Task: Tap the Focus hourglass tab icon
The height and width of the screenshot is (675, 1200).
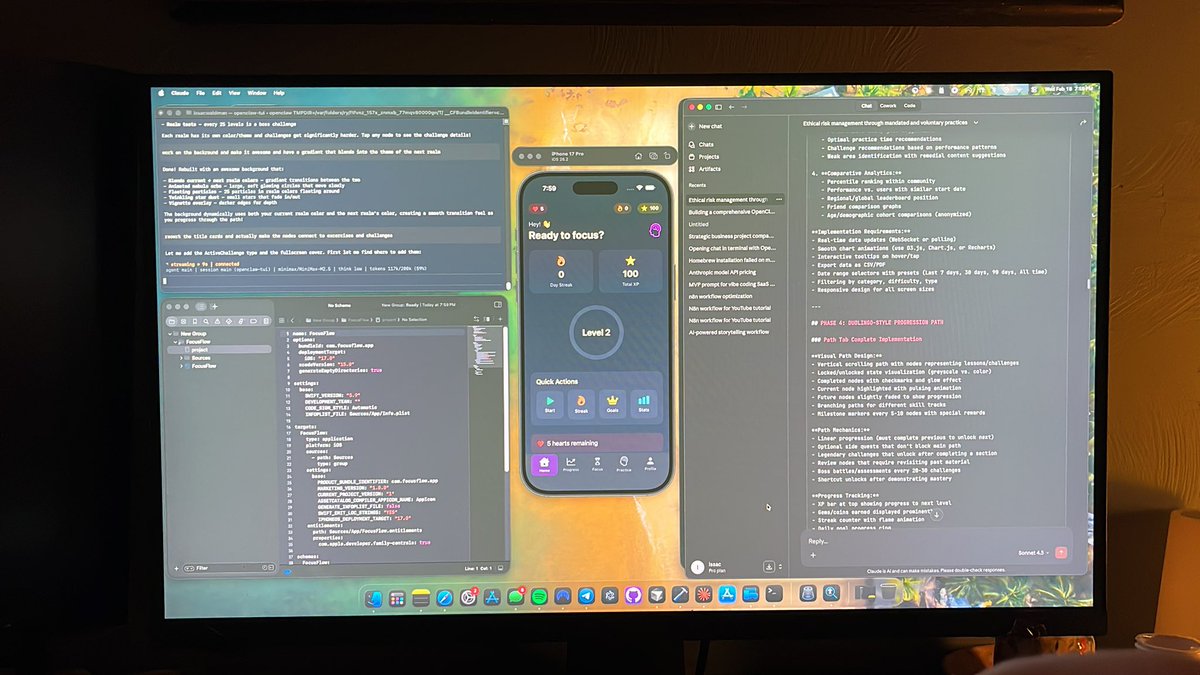Action: (x=597, y=461)
